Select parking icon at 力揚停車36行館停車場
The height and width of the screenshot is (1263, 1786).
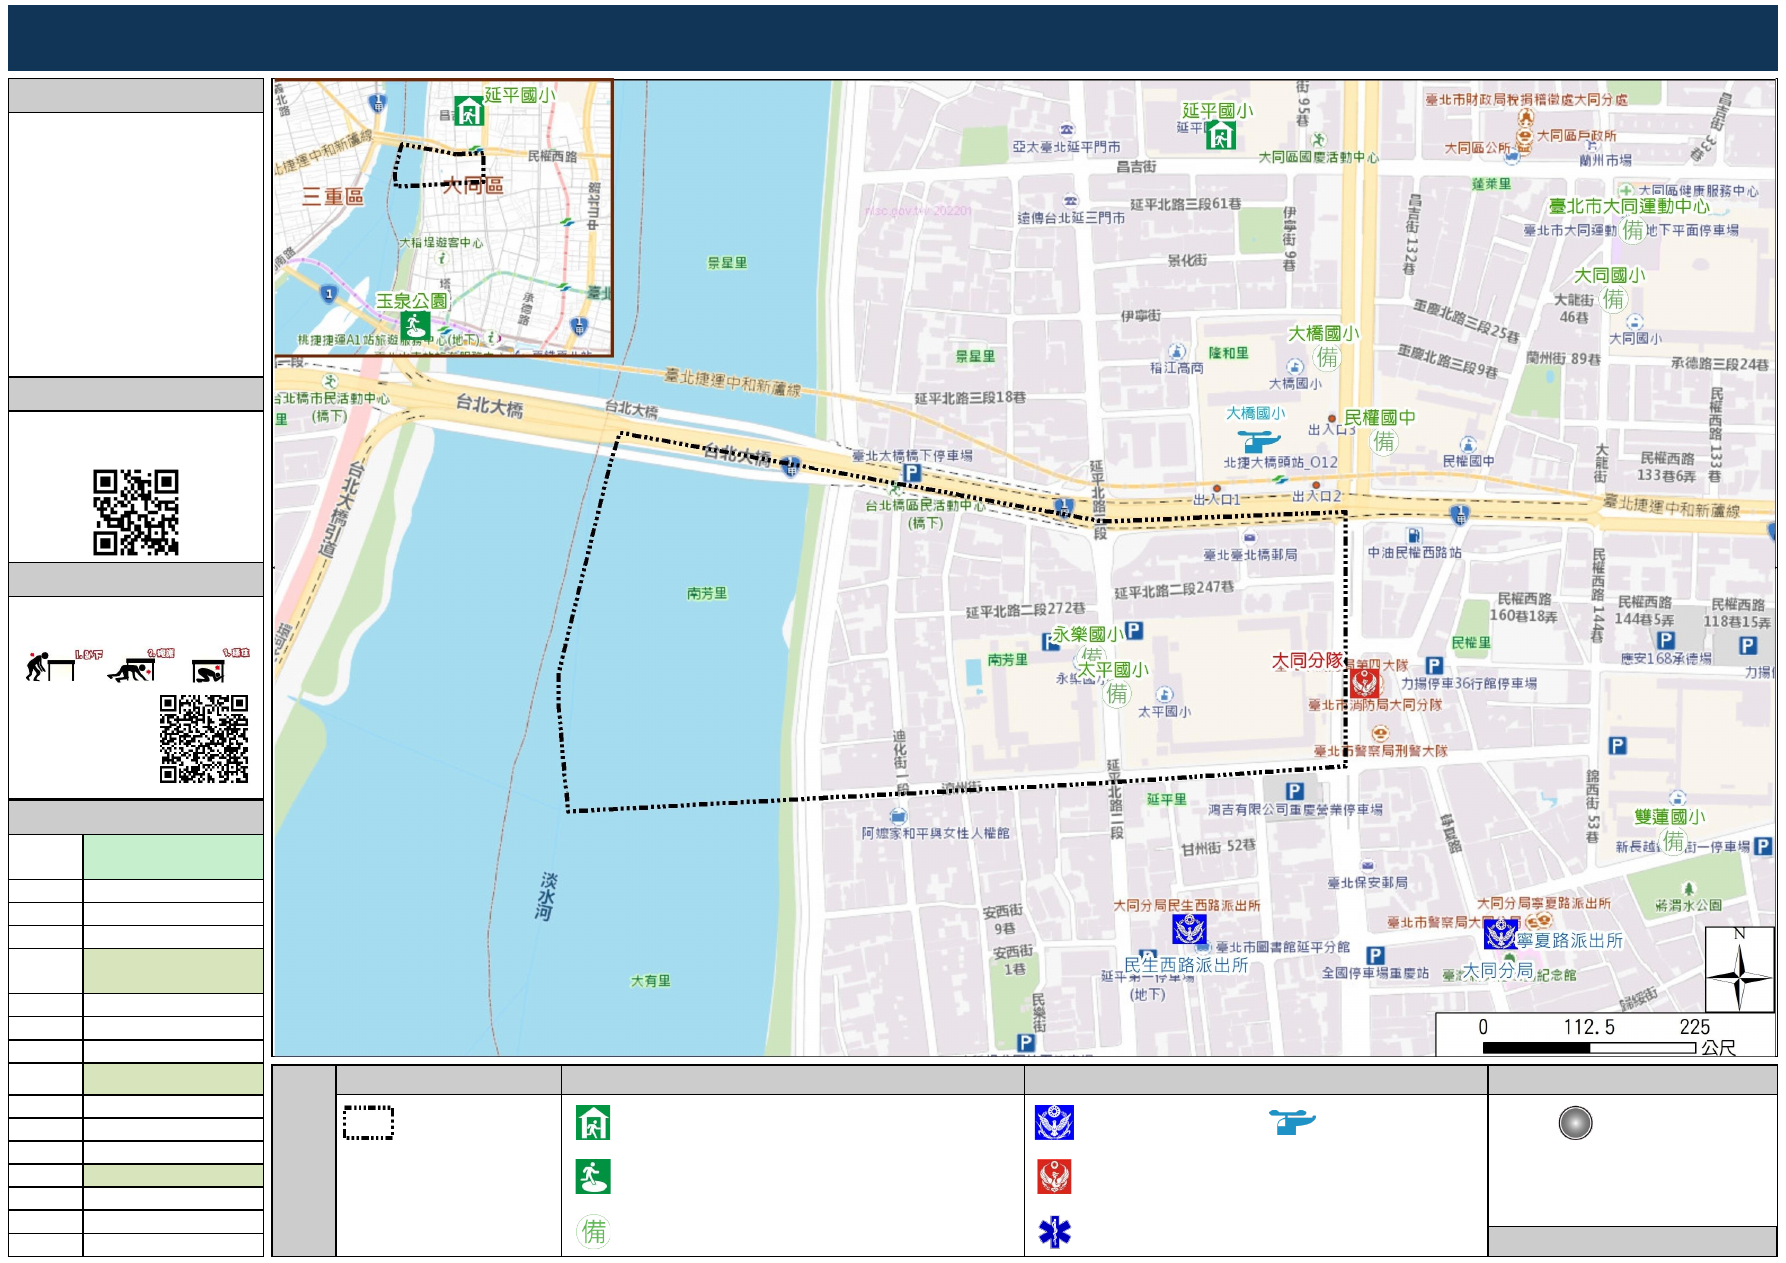(x=1434, y=665)
